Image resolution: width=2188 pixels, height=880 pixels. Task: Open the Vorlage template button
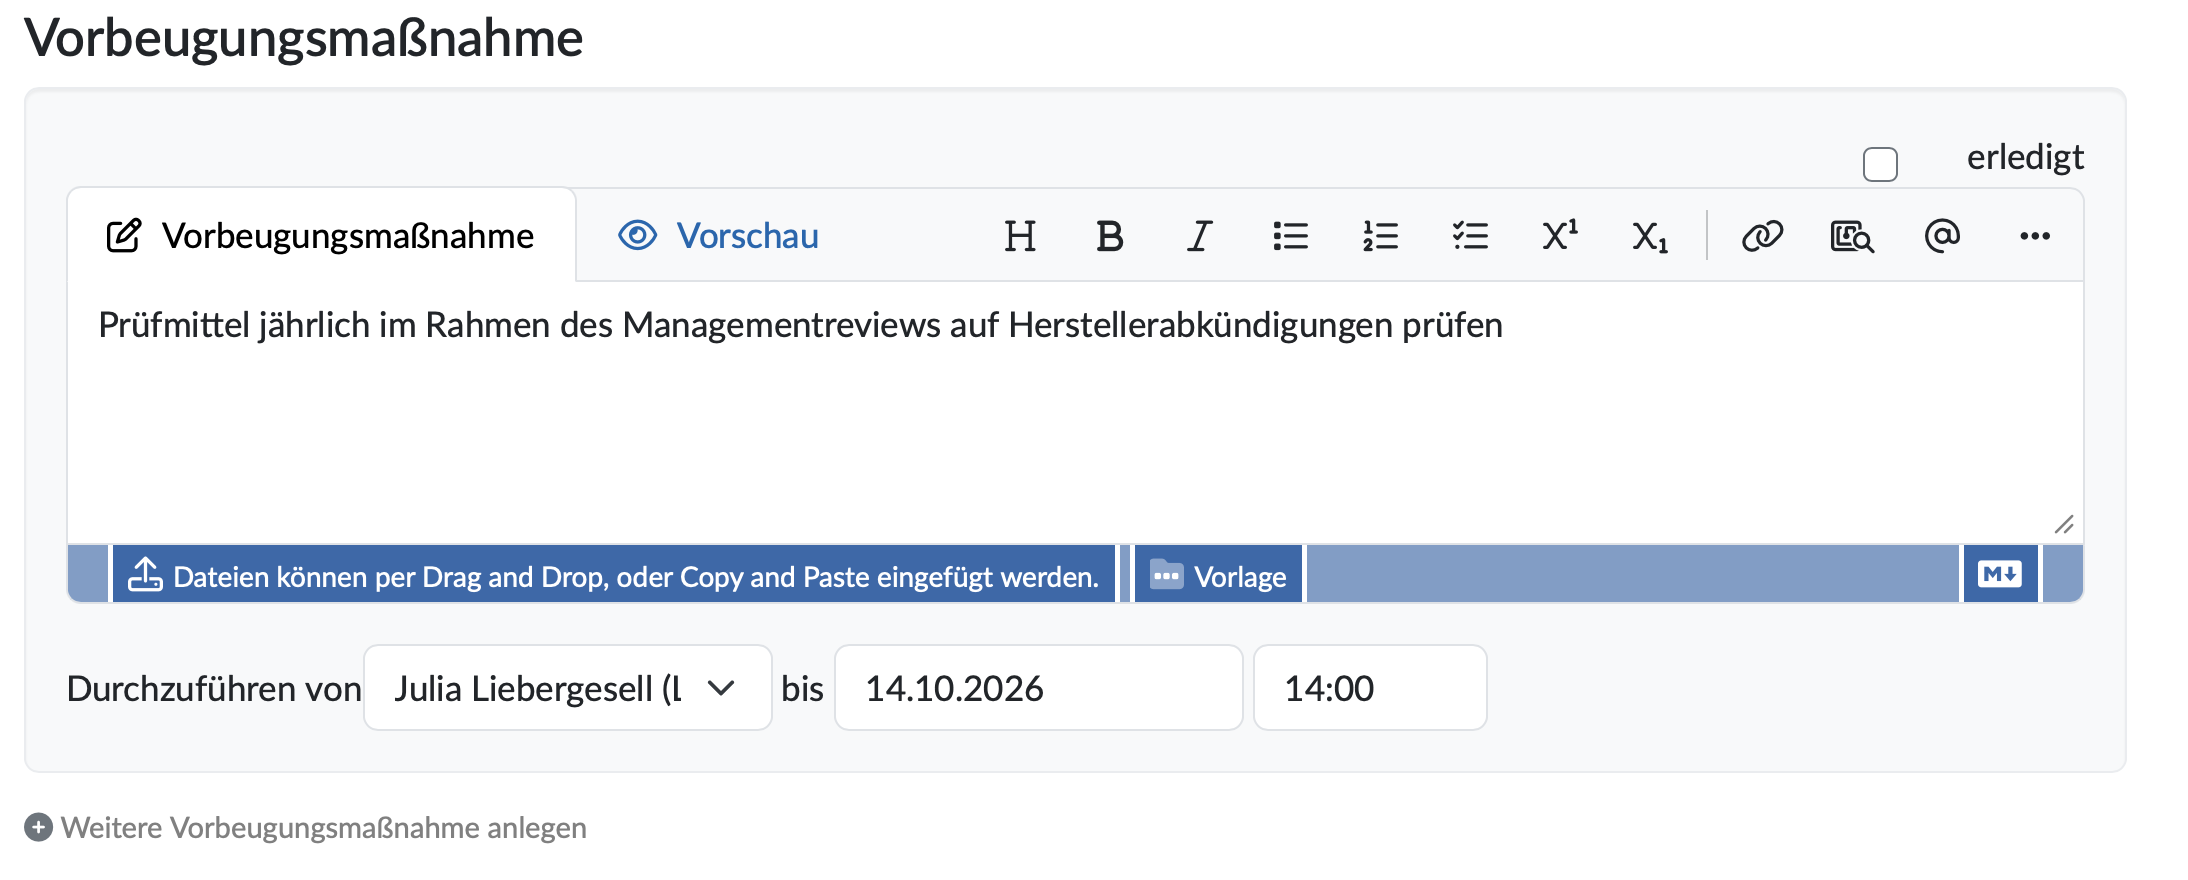1218,574
